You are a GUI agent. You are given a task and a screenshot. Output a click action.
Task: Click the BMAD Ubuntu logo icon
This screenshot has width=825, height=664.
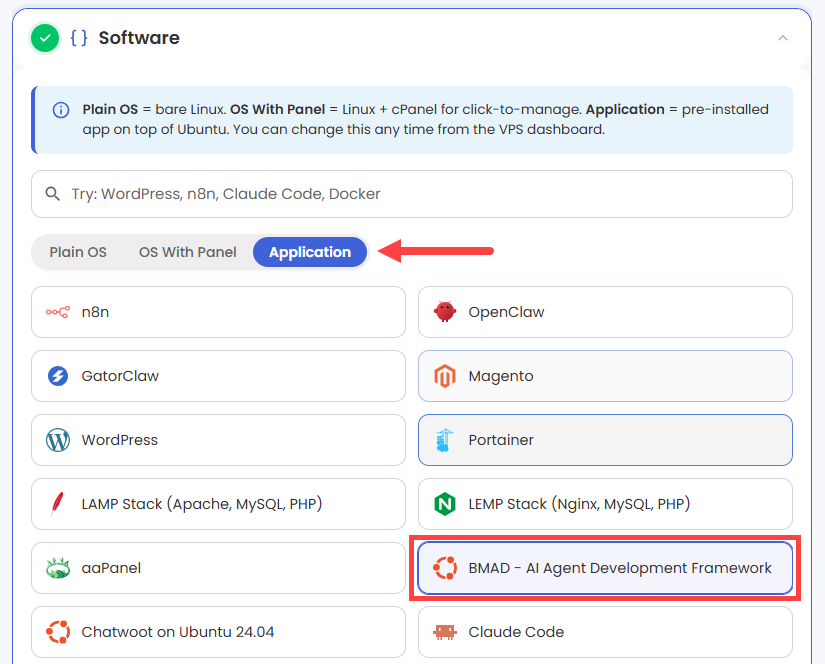tap(445, 568)
